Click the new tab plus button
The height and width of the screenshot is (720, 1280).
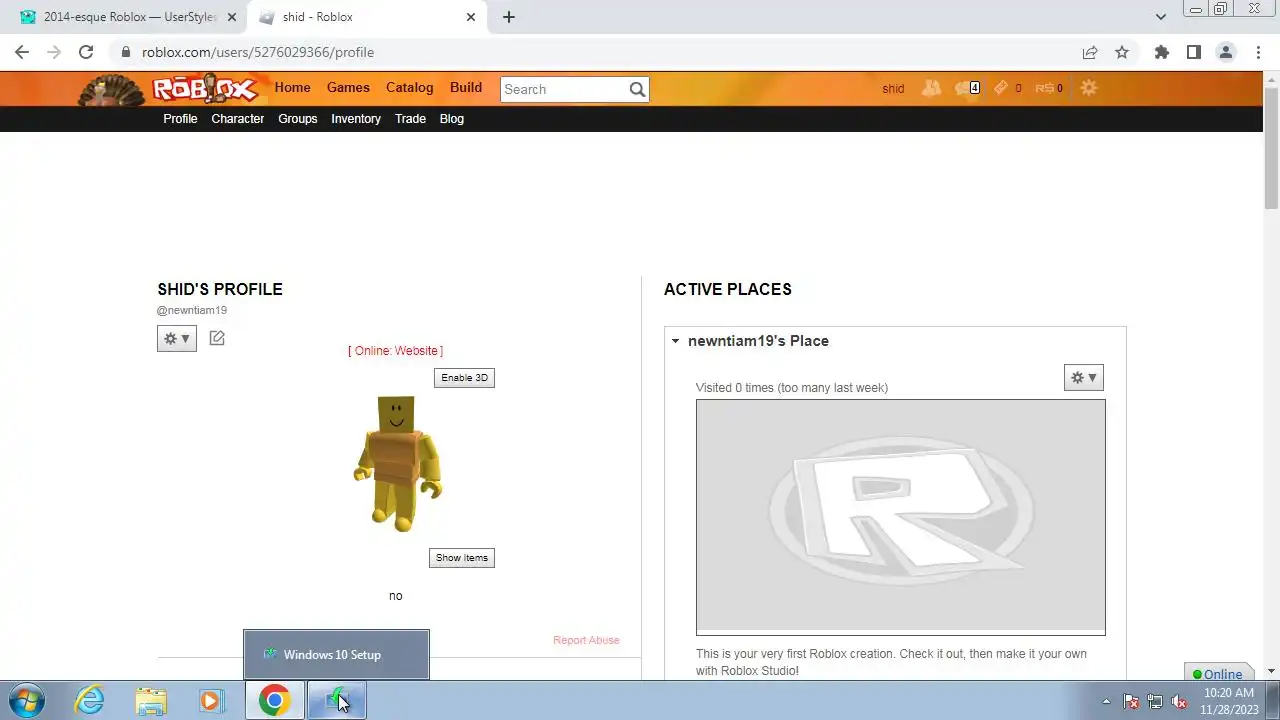(509, 17)
